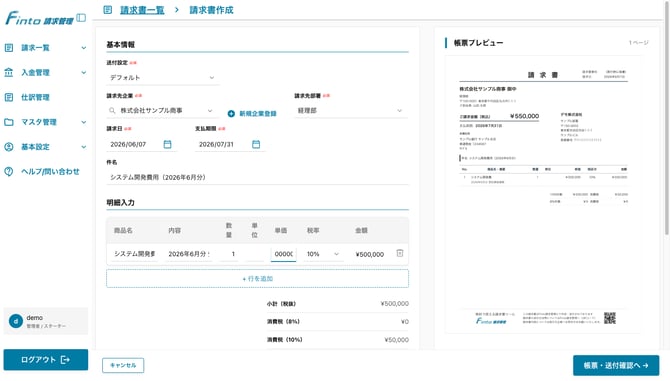
Task: Open the 送付設定 デフォルト dropdown
Action: click(x=162, y=78)
